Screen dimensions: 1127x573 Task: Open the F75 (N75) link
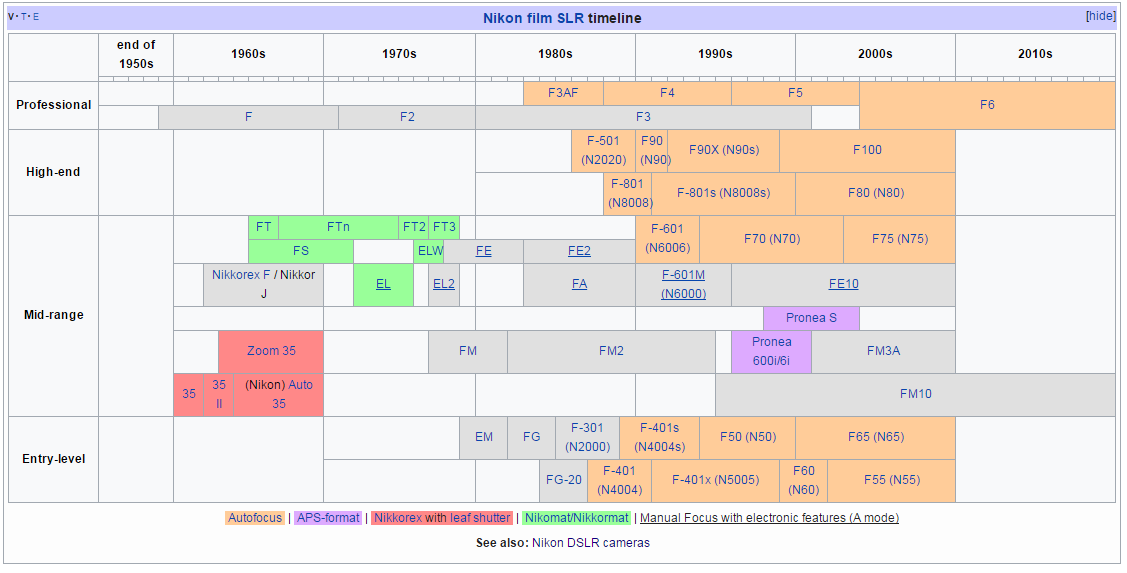point(900,239)
